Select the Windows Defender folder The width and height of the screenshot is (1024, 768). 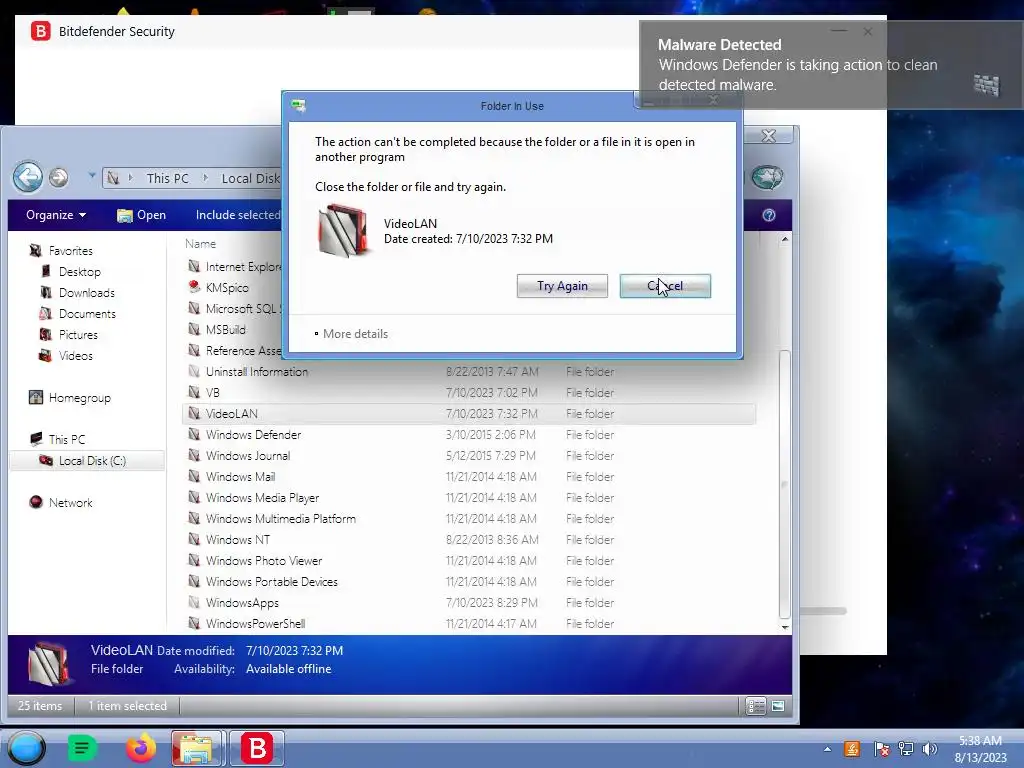pos(253,434)
